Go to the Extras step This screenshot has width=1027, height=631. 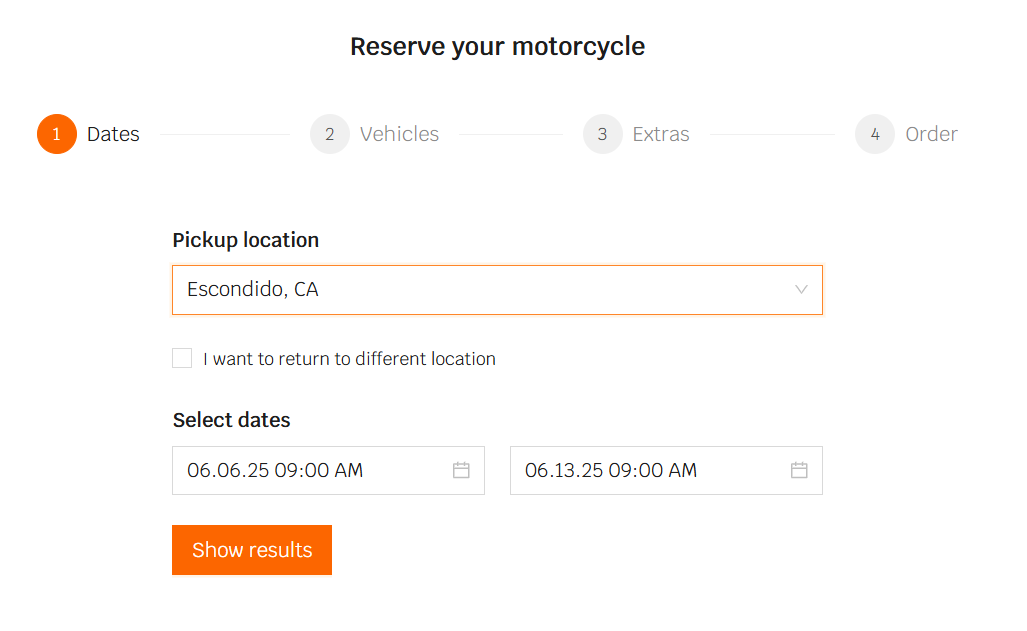661,134
